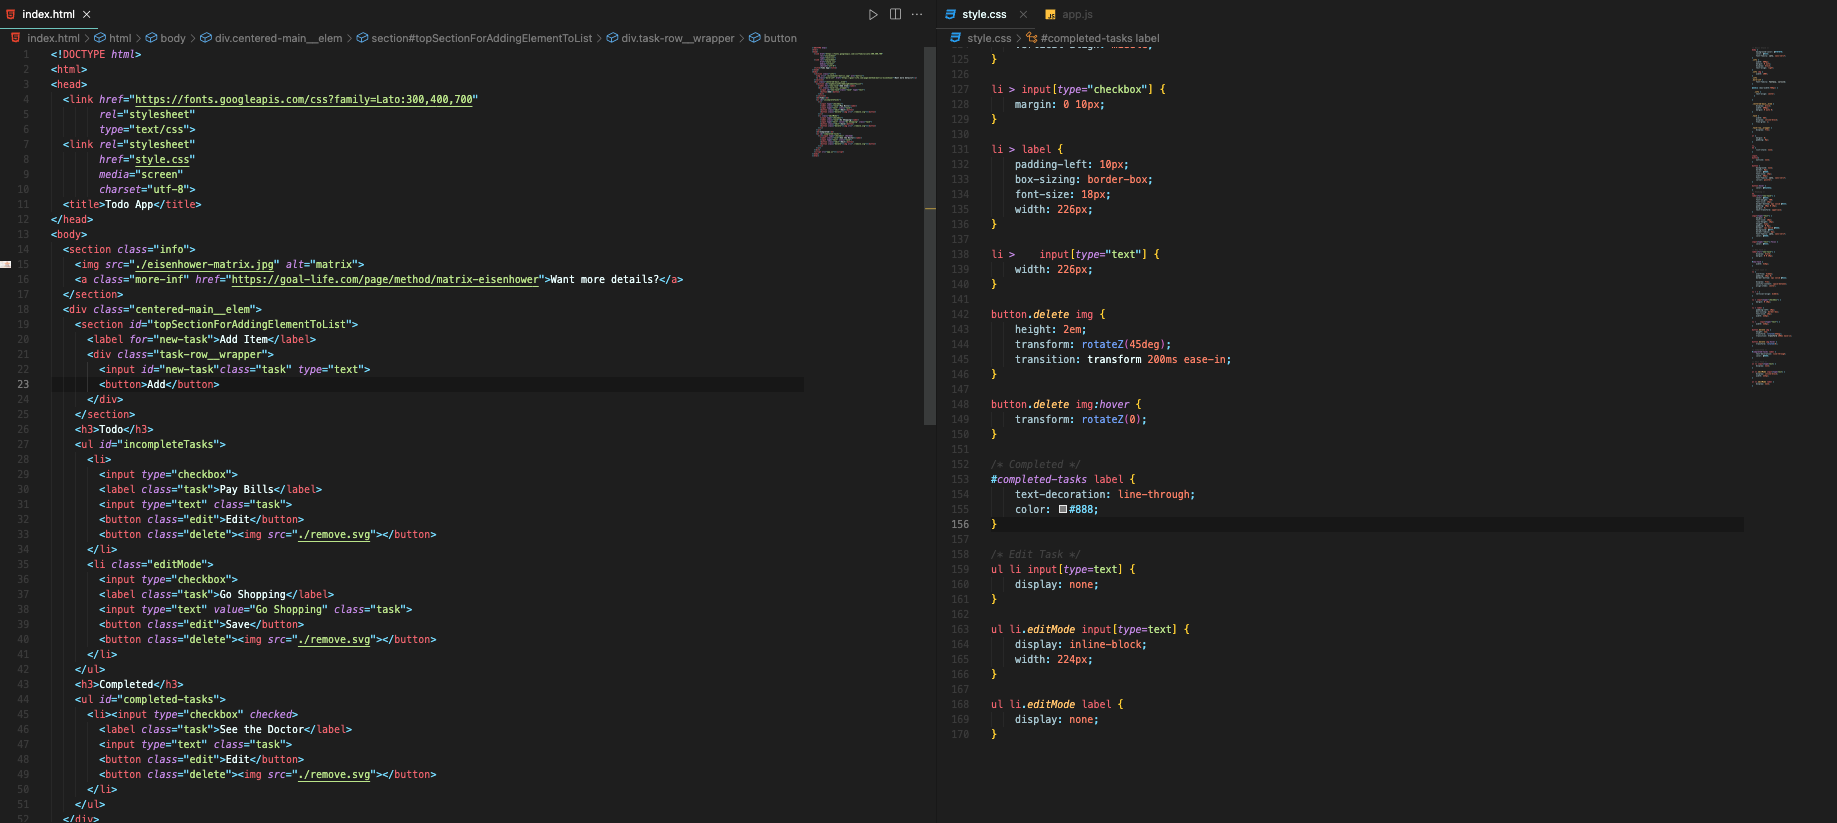Close the index.html tab
Viewport: 1837px width, 823px height.
click(87, 14)
